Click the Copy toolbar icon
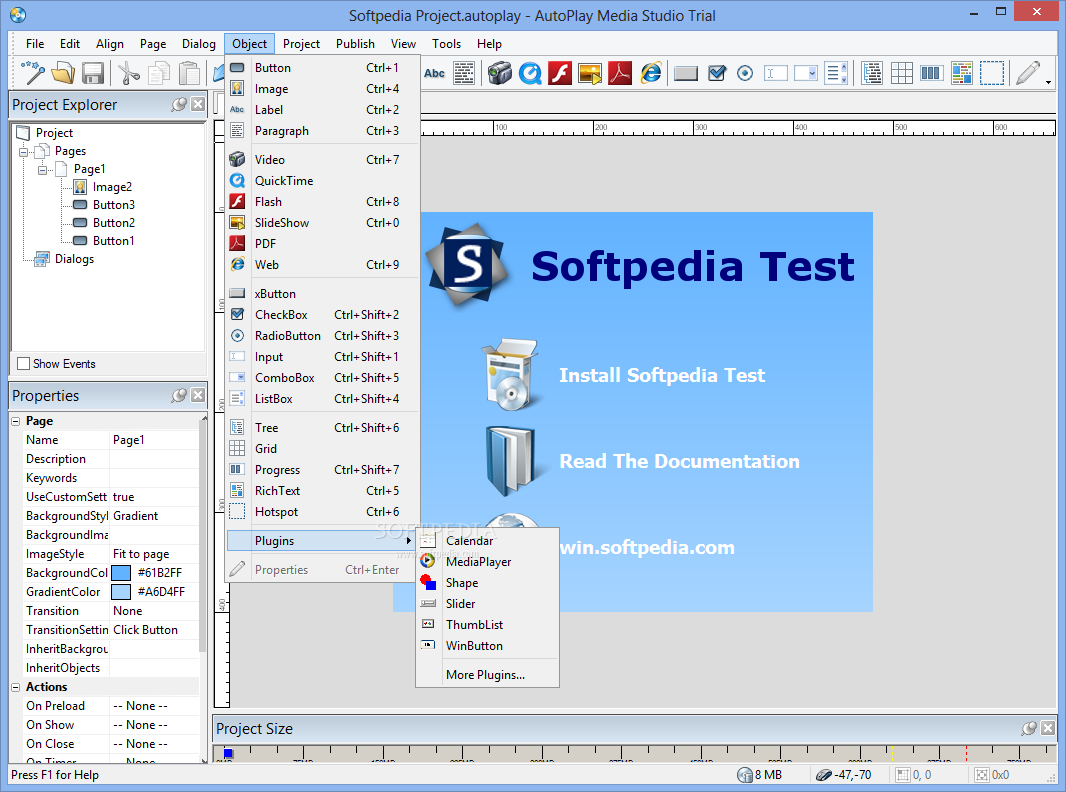The width and height of the screenshot is (1066, 792). pyautogui.click(x=158, y=73)
